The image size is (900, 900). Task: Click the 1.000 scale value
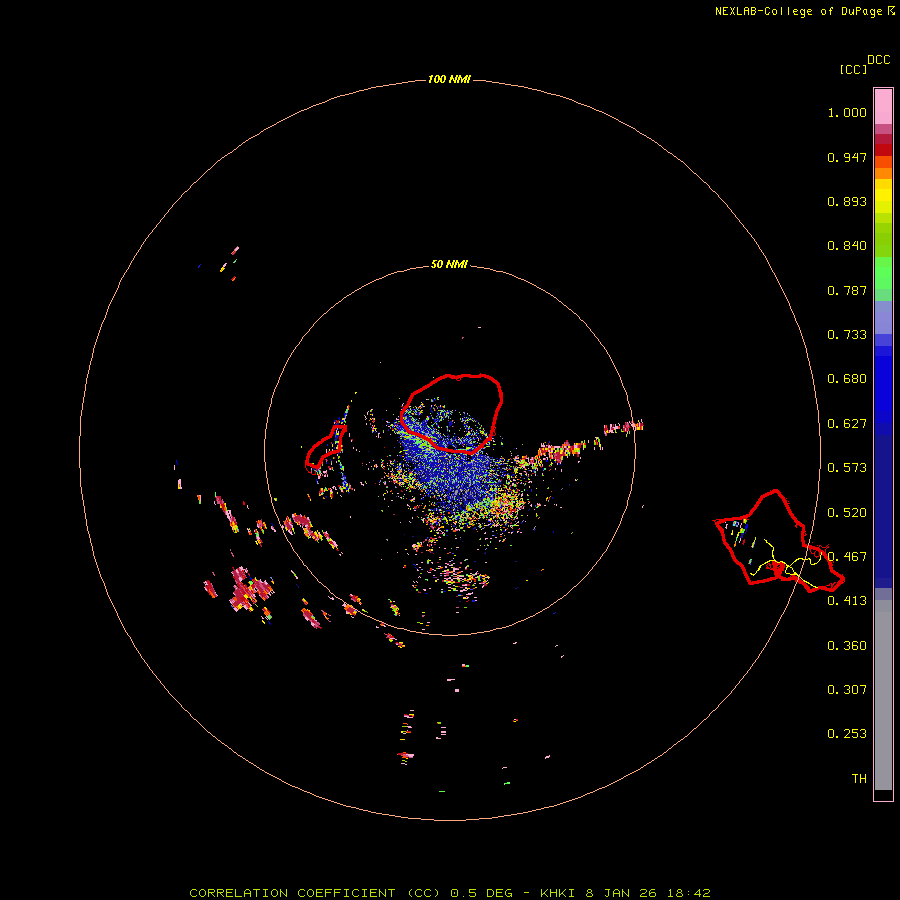point(847,112)
